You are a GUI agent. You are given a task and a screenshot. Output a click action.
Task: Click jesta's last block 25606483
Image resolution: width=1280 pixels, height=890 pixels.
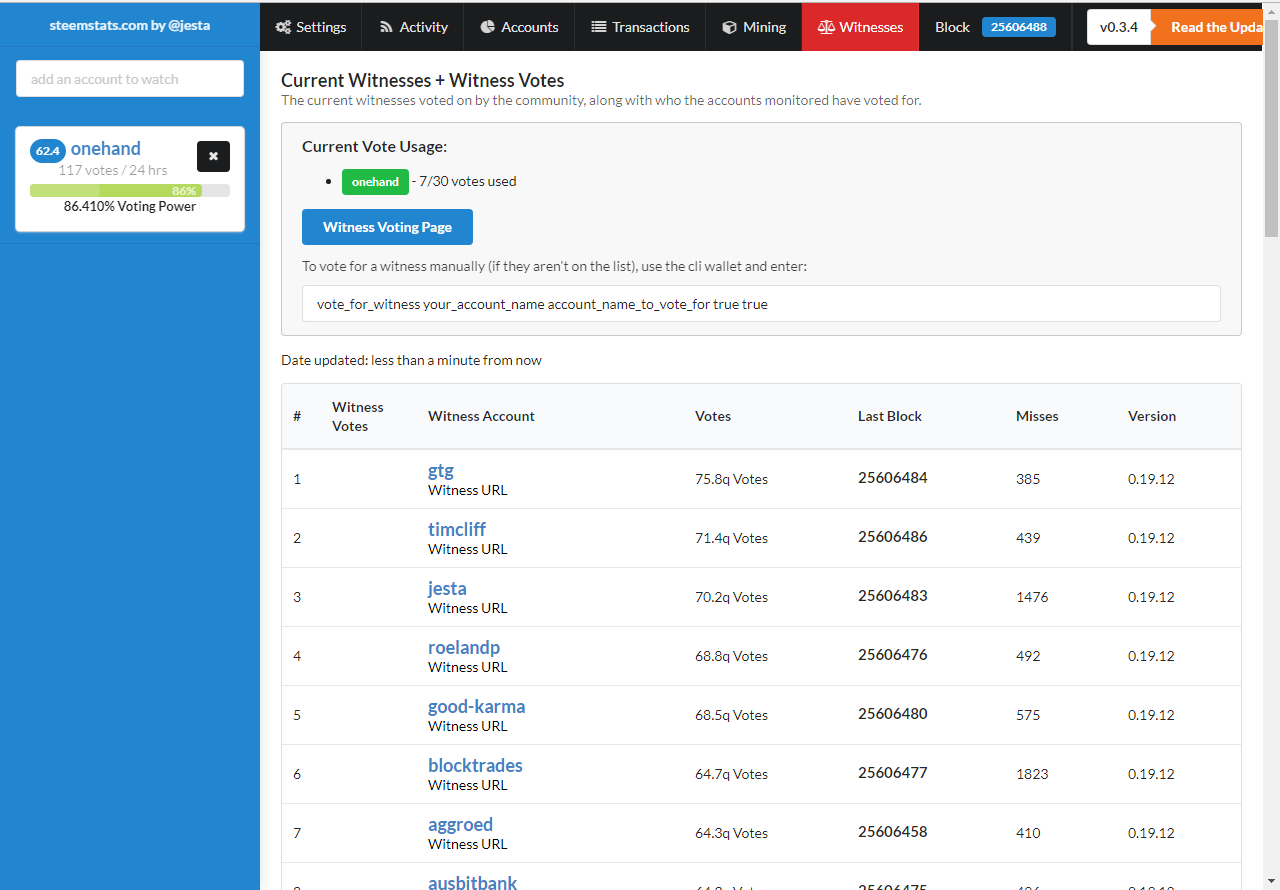coord(893,596)
